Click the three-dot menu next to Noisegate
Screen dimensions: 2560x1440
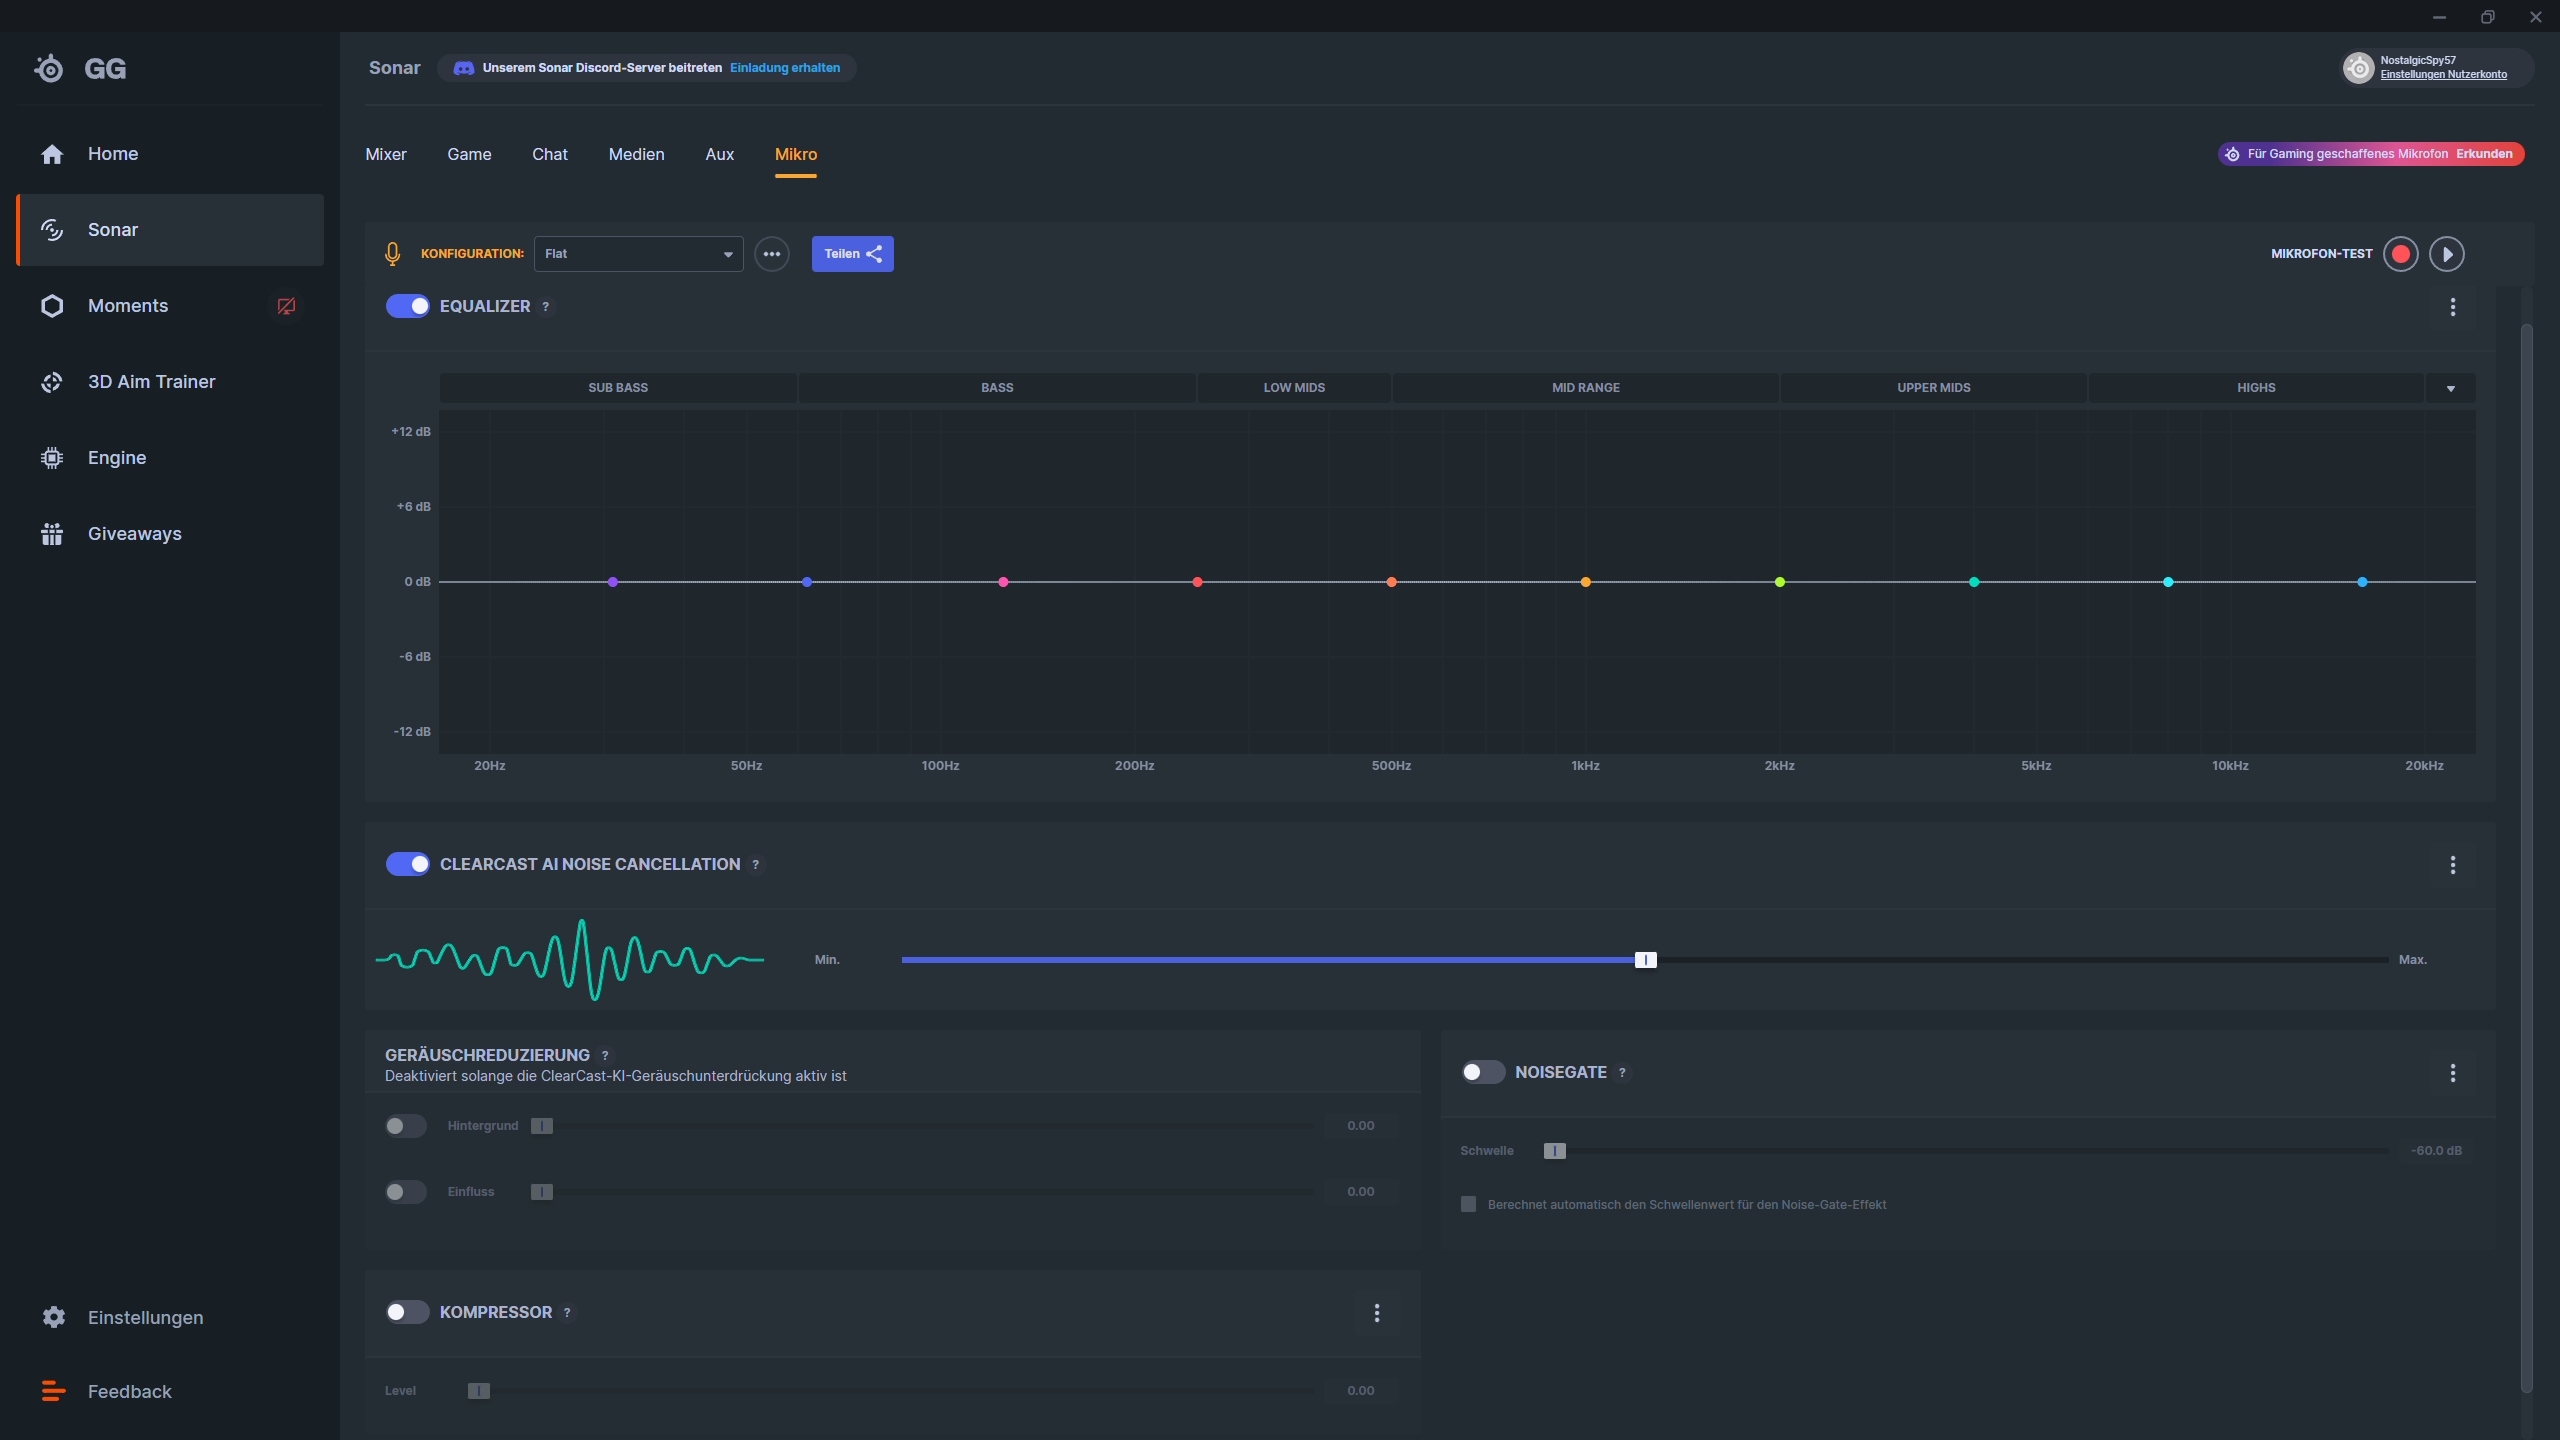coord(2455,1073)
